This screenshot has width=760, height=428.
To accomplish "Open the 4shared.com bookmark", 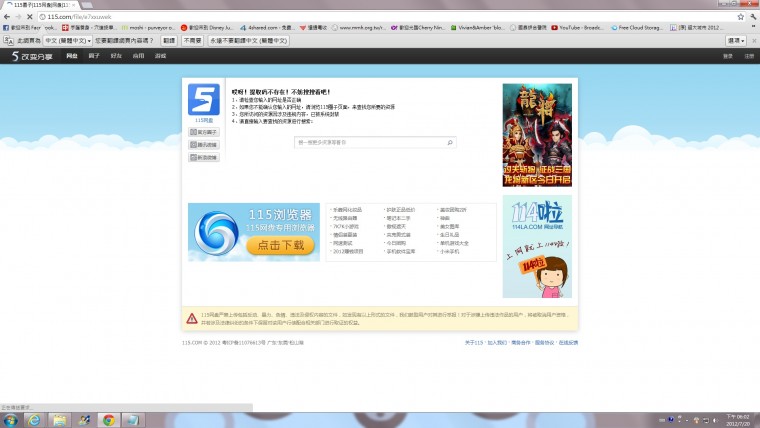I will click(x=267, y=28).
